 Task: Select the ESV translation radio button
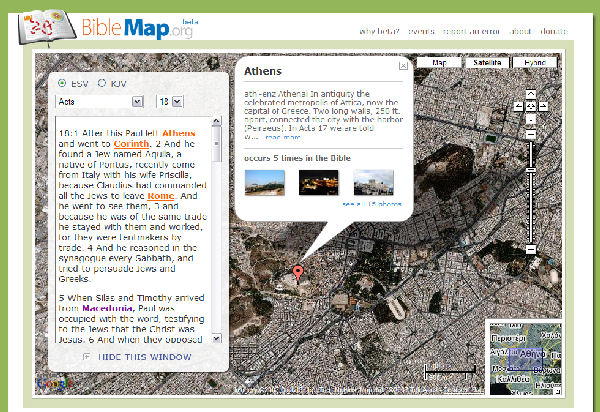(x=62, y=83)
